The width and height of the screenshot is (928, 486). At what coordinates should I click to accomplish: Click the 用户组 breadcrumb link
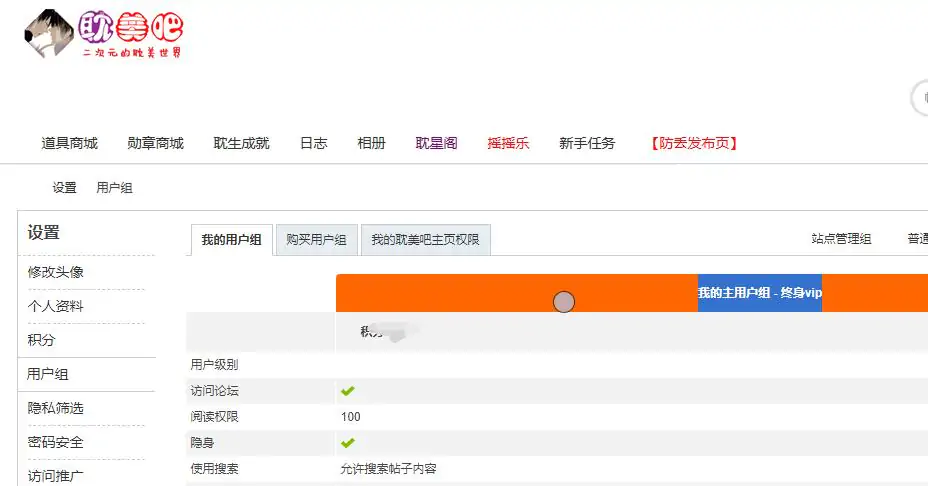[114, 188]
